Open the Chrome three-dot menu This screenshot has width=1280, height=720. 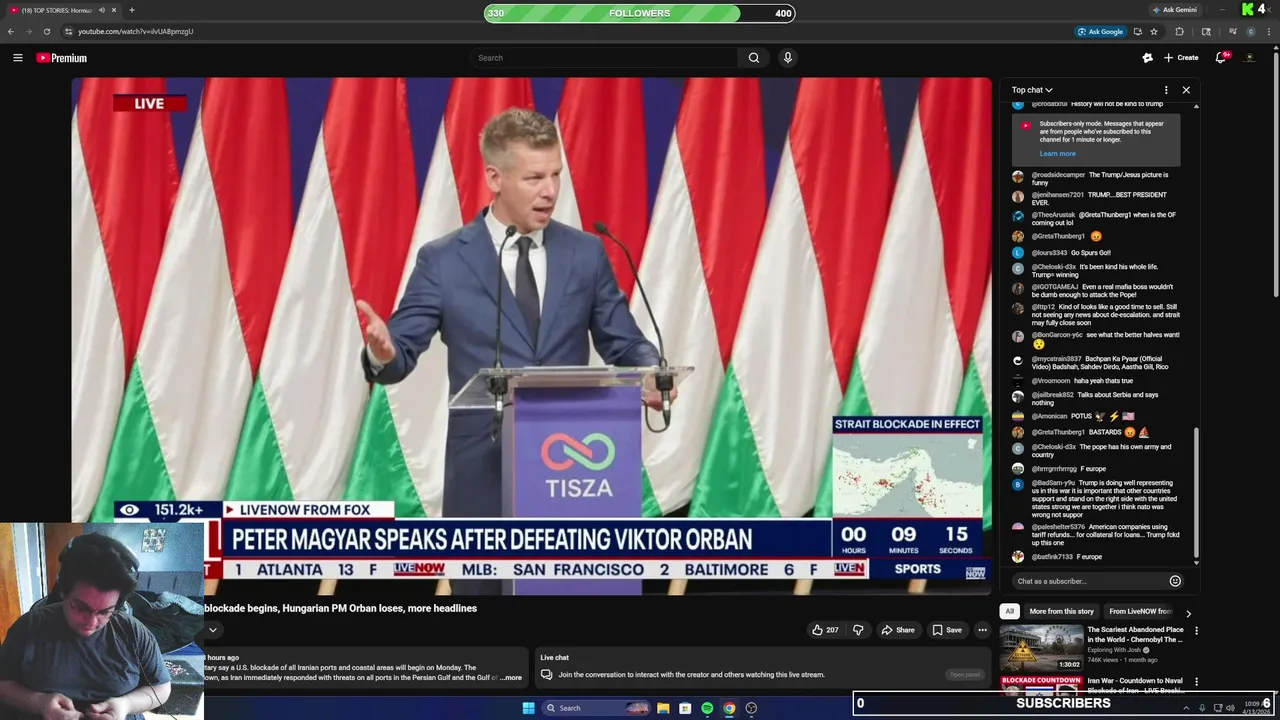pos(1269,31)
